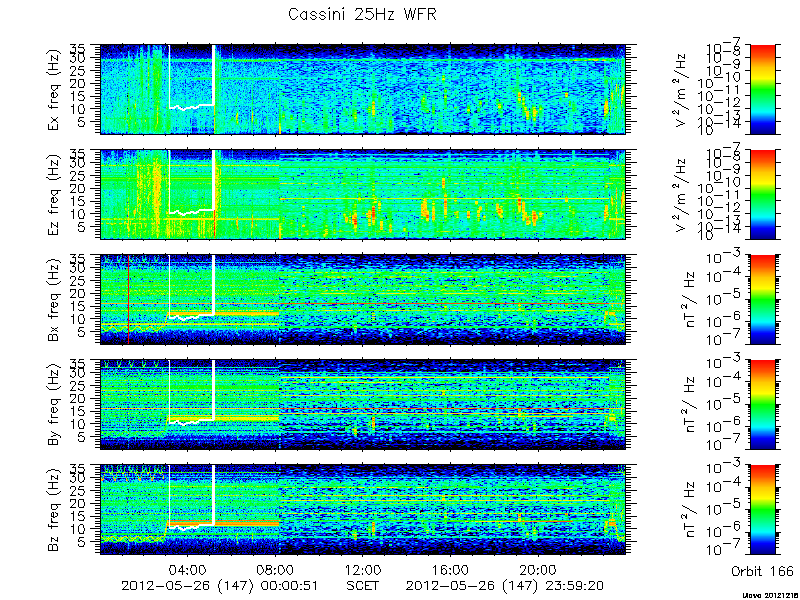This screenshot has width=800, height=600.
Task: Click the By freq (Hz) axis label
Action: pos(55,405)
